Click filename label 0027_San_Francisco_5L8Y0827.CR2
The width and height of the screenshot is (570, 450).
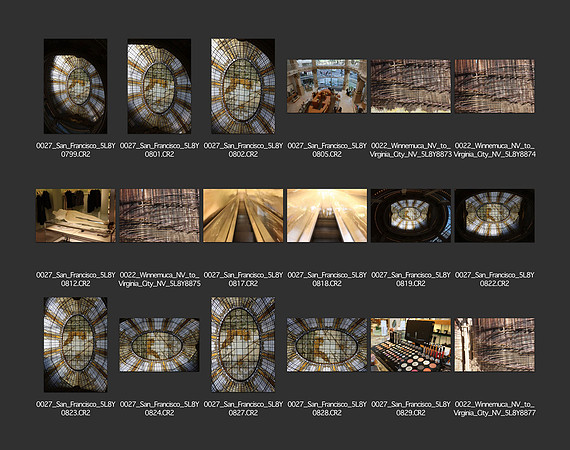[x=243, y=409]
